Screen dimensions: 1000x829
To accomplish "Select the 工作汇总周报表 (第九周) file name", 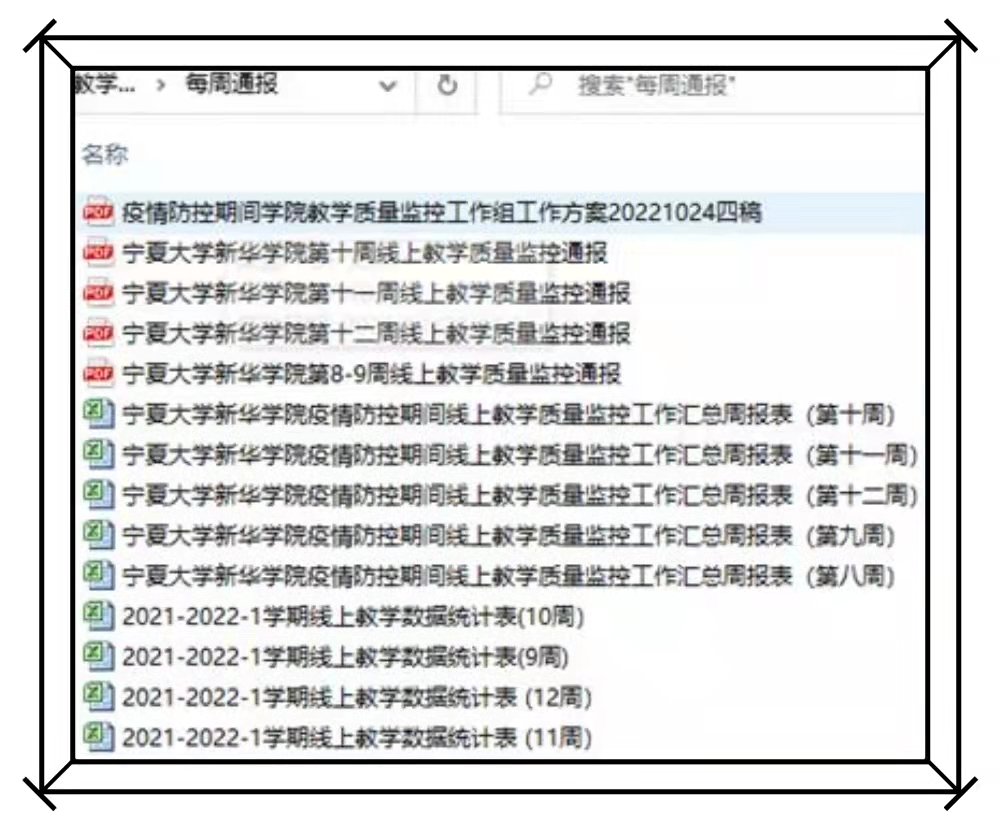I will 508,535.
